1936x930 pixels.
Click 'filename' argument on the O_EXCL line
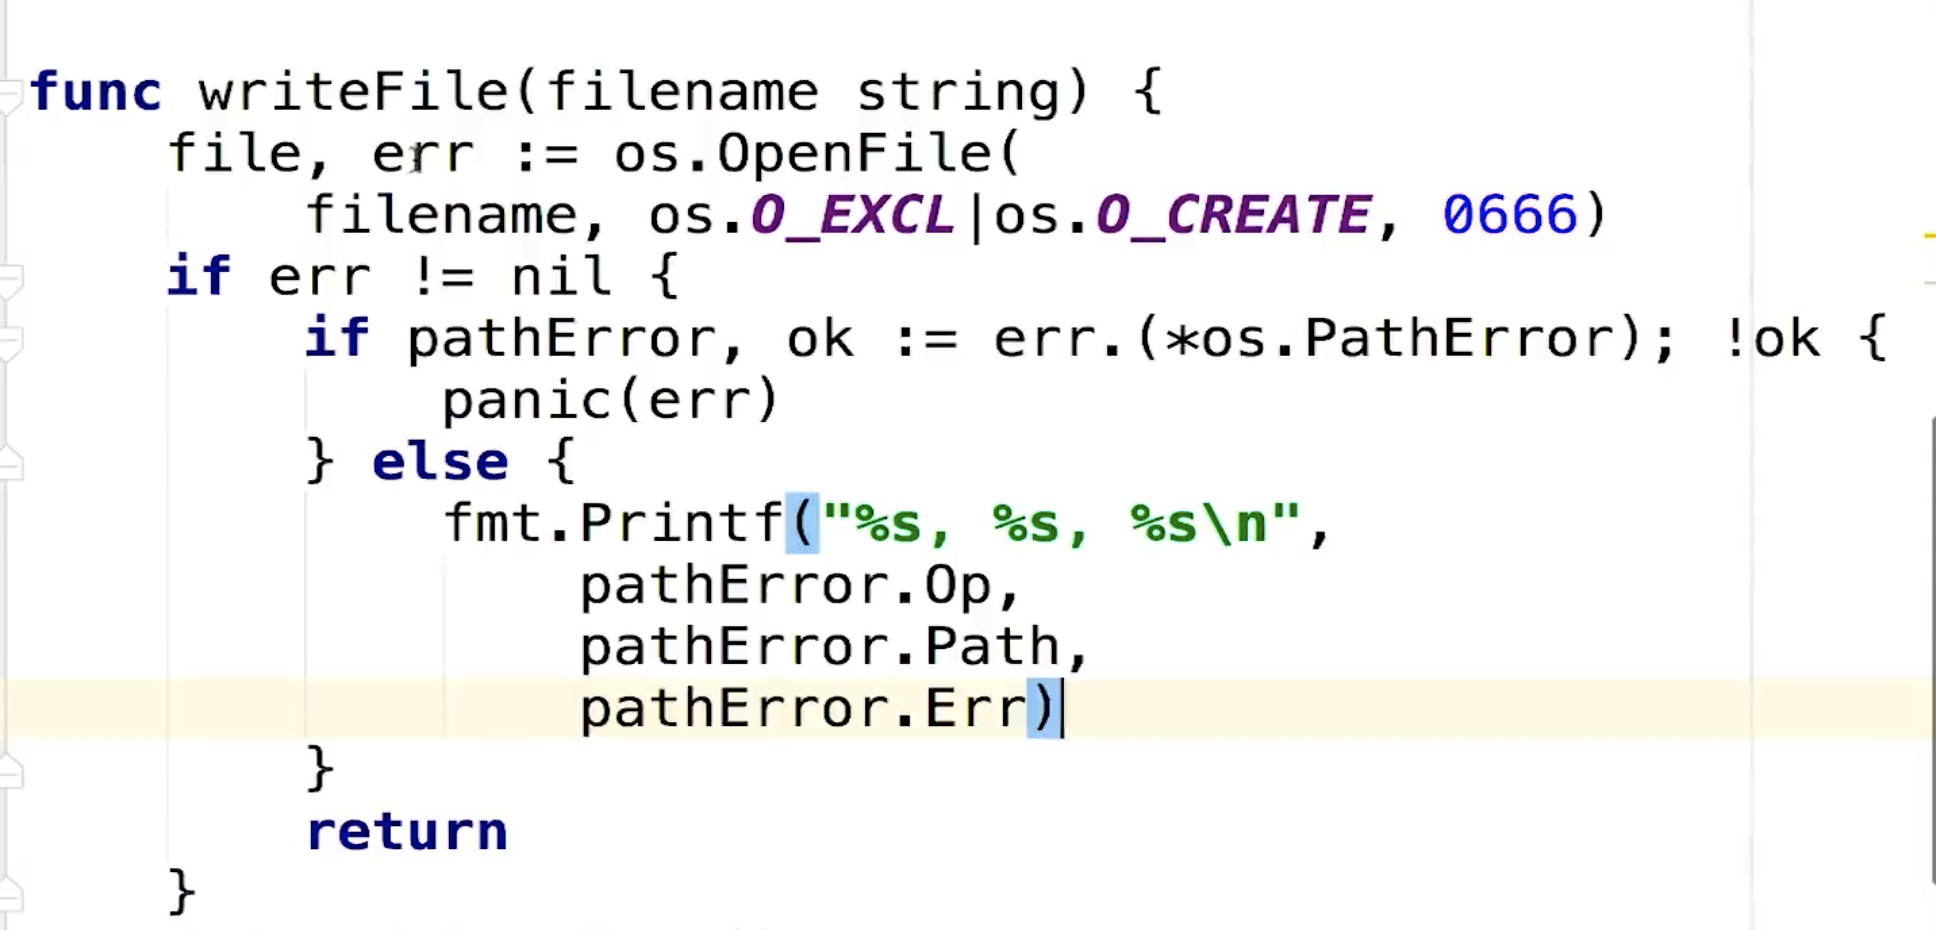point(441,217)
